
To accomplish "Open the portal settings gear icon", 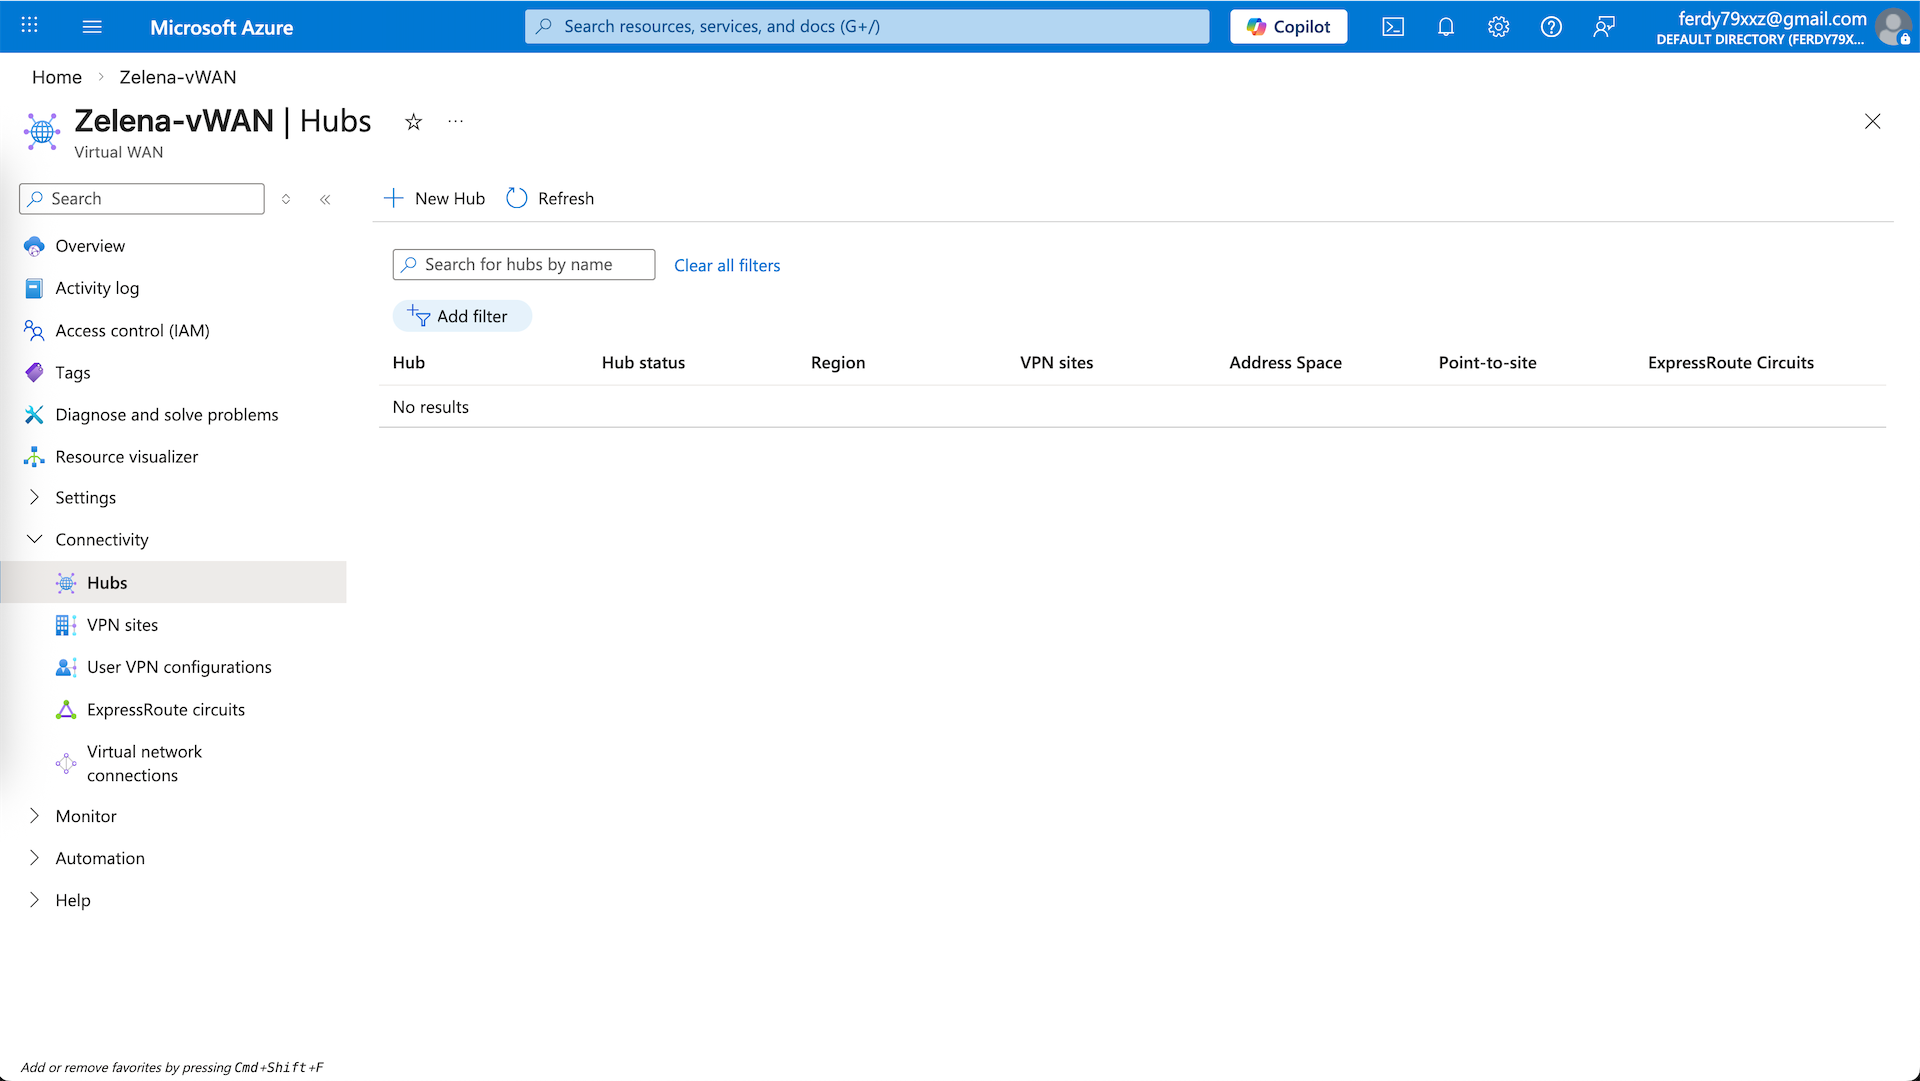I will click(x=1498, y=27).
